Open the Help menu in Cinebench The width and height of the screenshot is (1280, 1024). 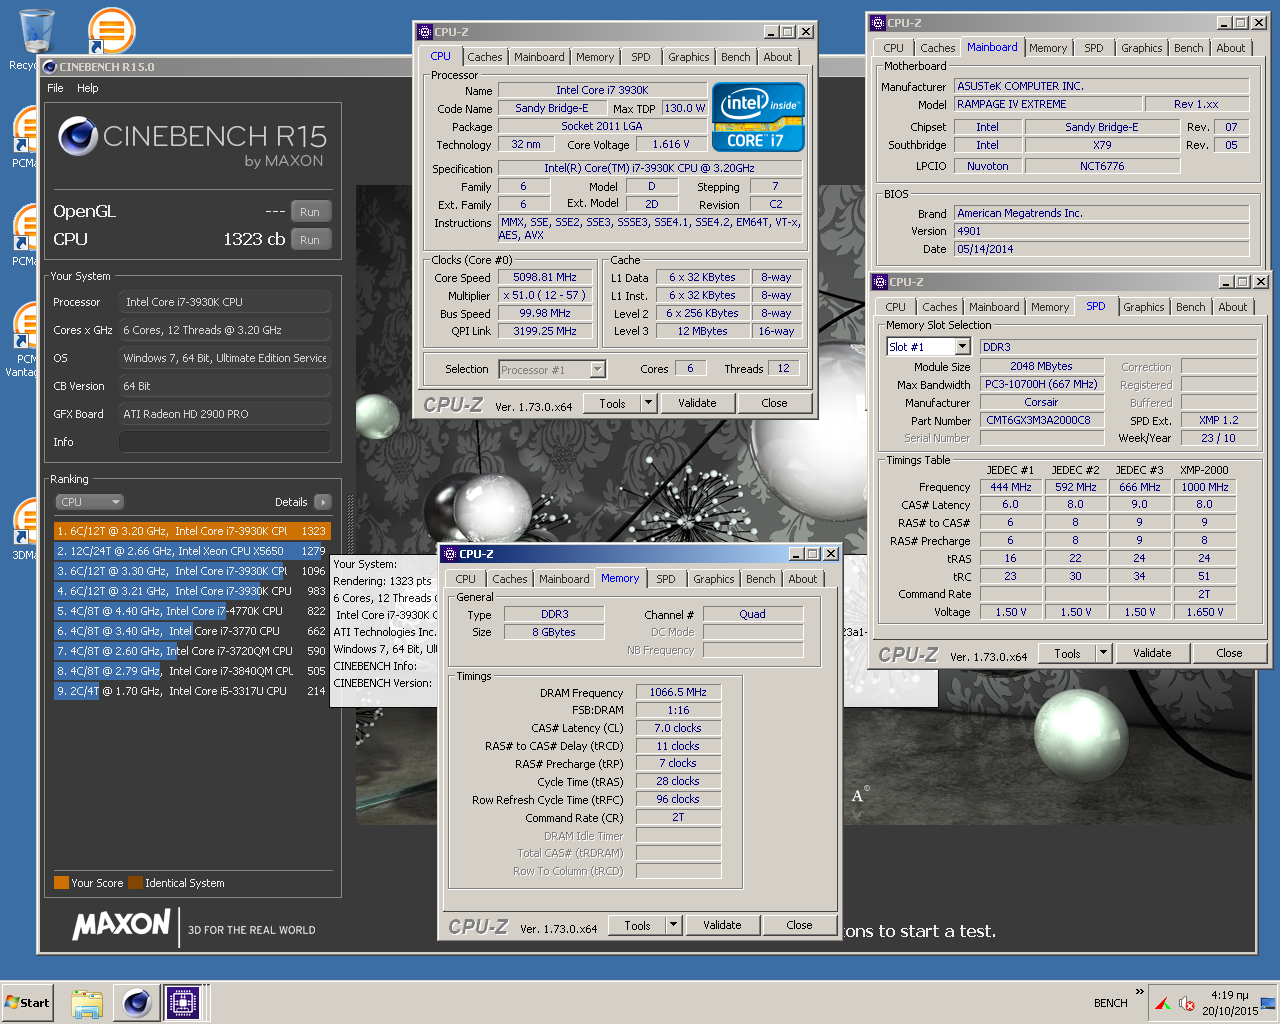(x=88, y=88)
